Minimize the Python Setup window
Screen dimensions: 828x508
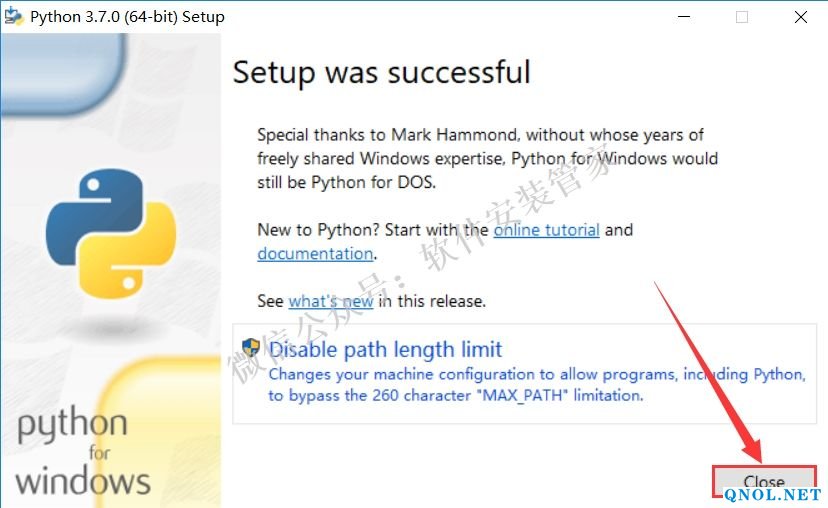(684, 17)
